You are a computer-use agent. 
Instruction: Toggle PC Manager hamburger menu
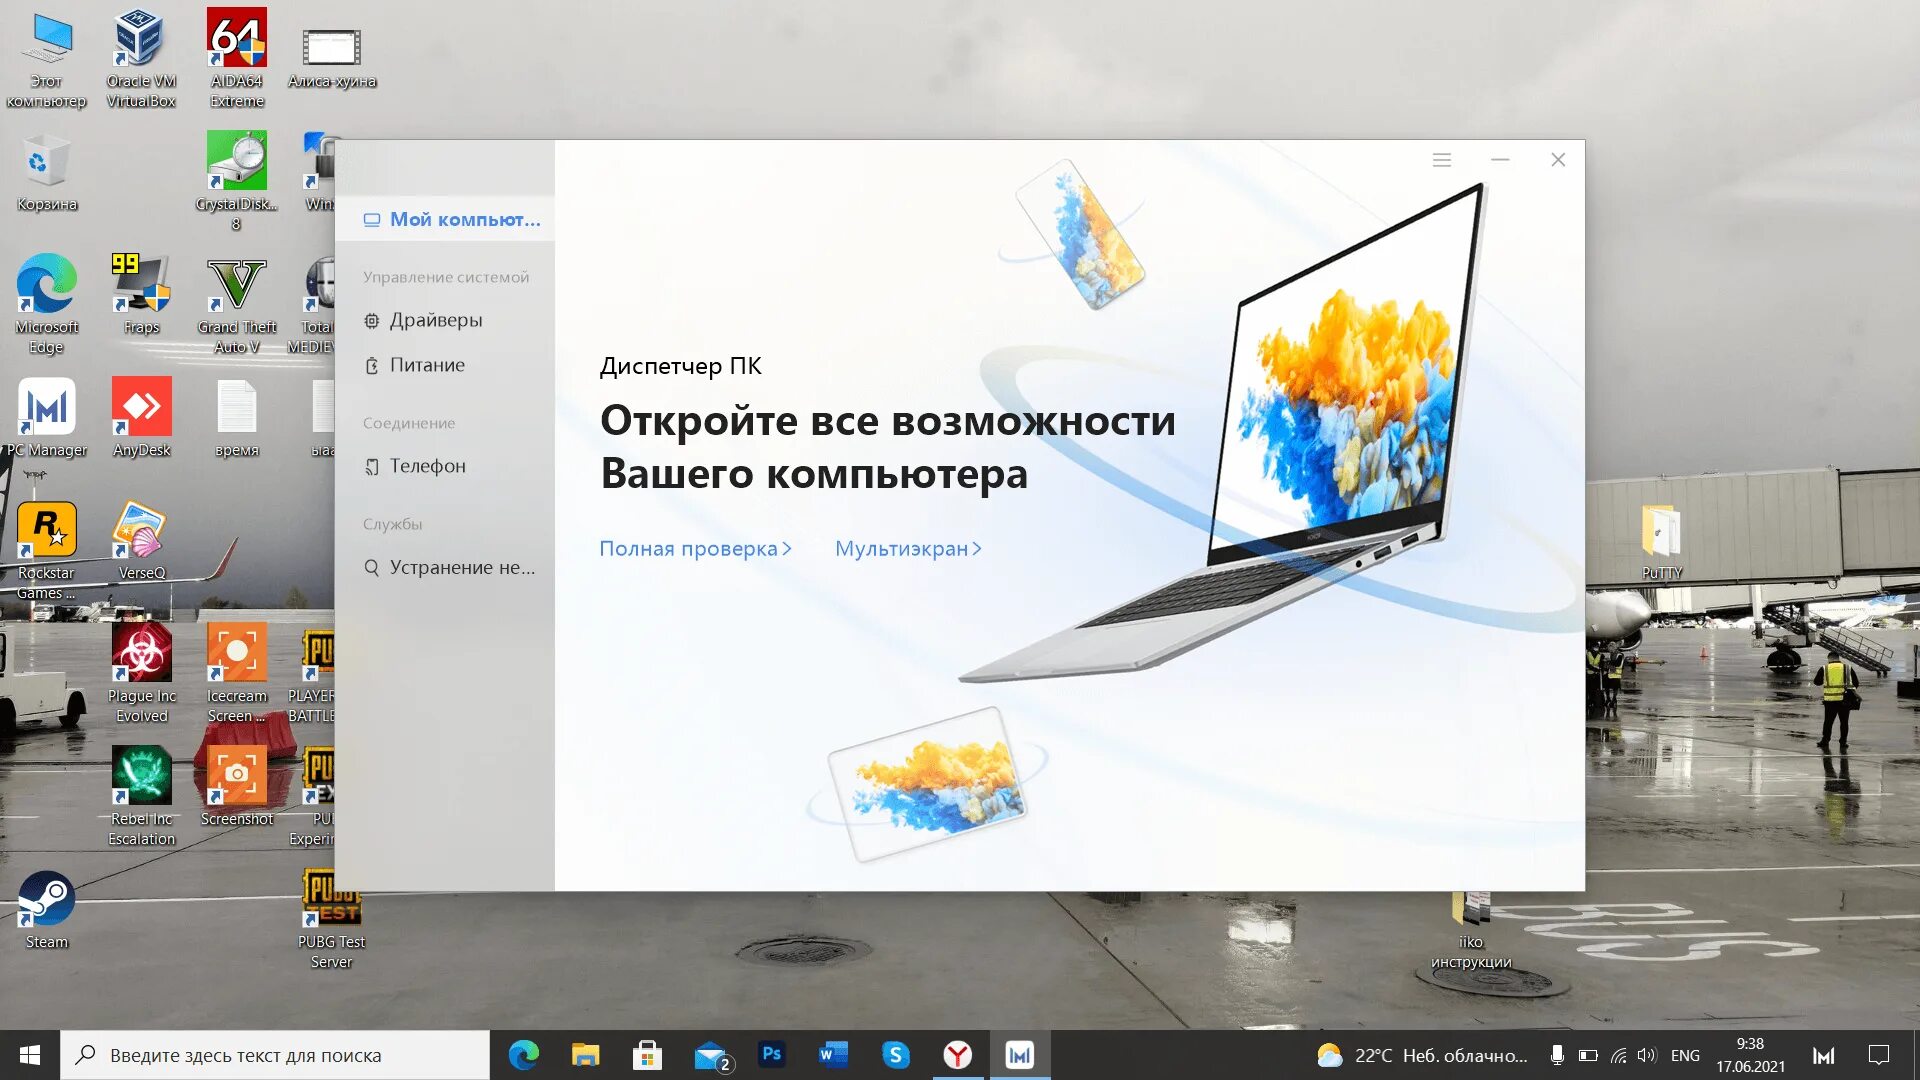coord(1441,158)
